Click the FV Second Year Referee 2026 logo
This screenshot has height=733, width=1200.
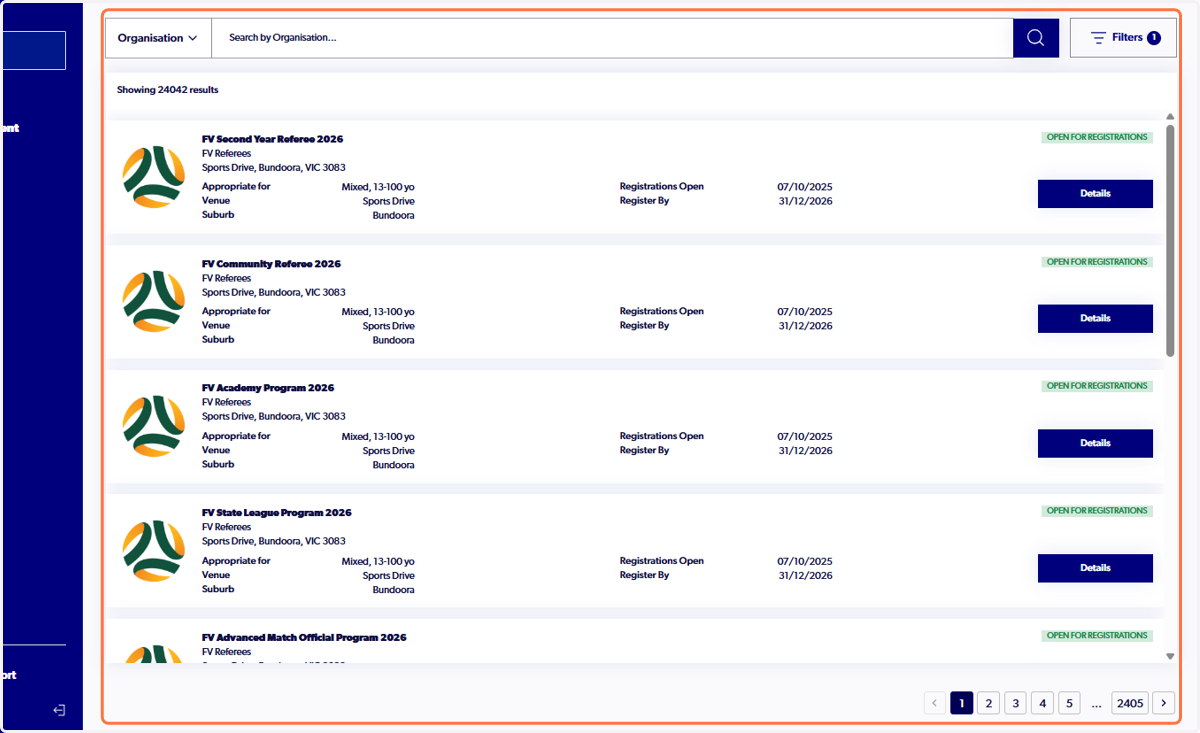(154, 177)
